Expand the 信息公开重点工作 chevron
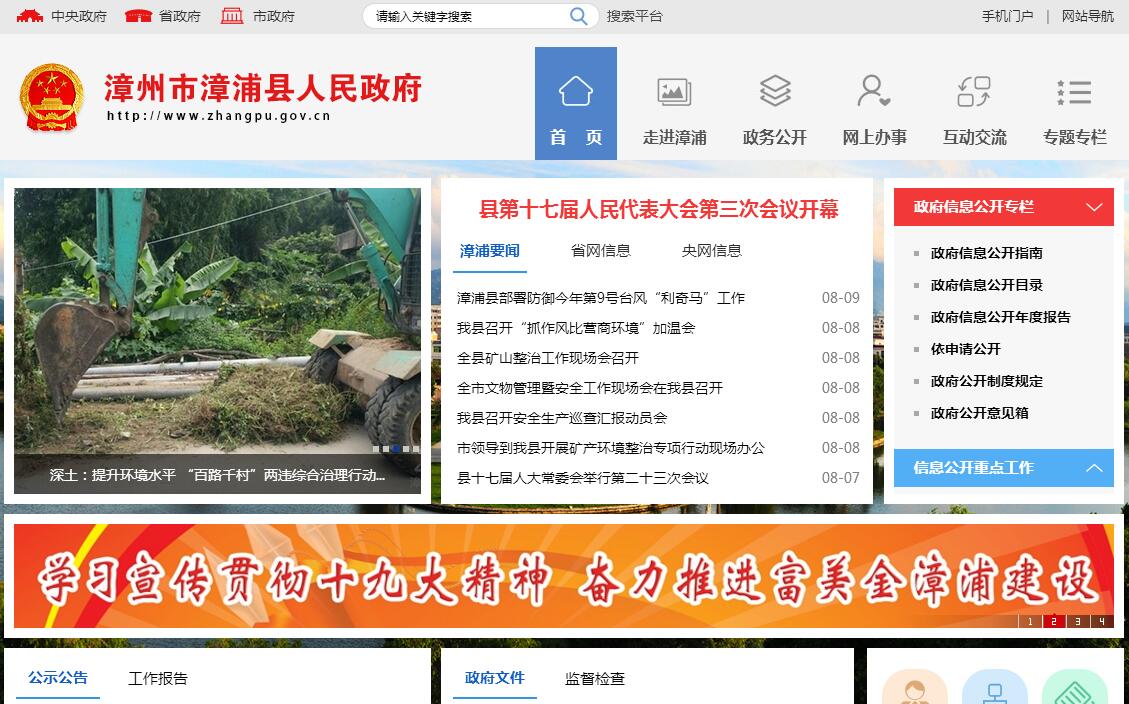Screen dimensions: 1129x704 (x=1094, y=468)
